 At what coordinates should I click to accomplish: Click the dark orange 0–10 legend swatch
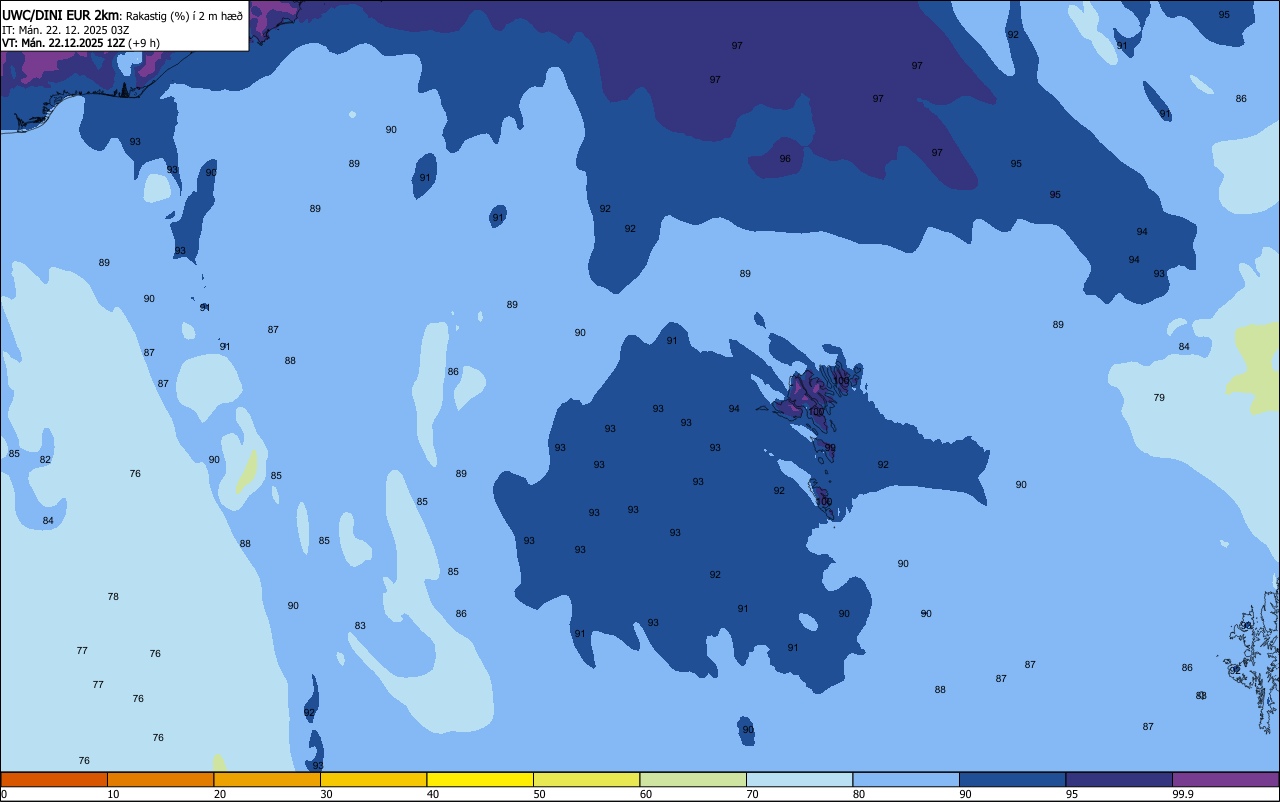pyautogui.click(x=54, y=779)
